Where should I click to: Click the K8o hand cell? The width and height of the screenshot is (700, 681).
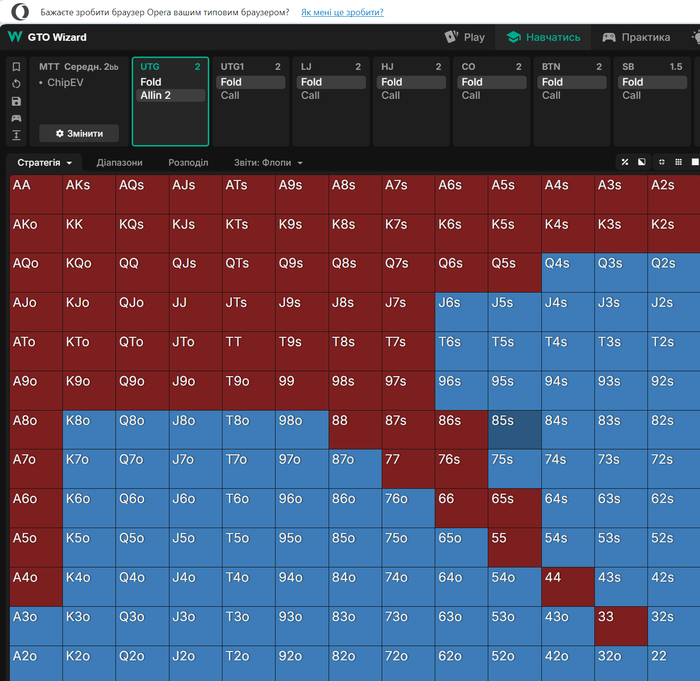pos(89,430)
